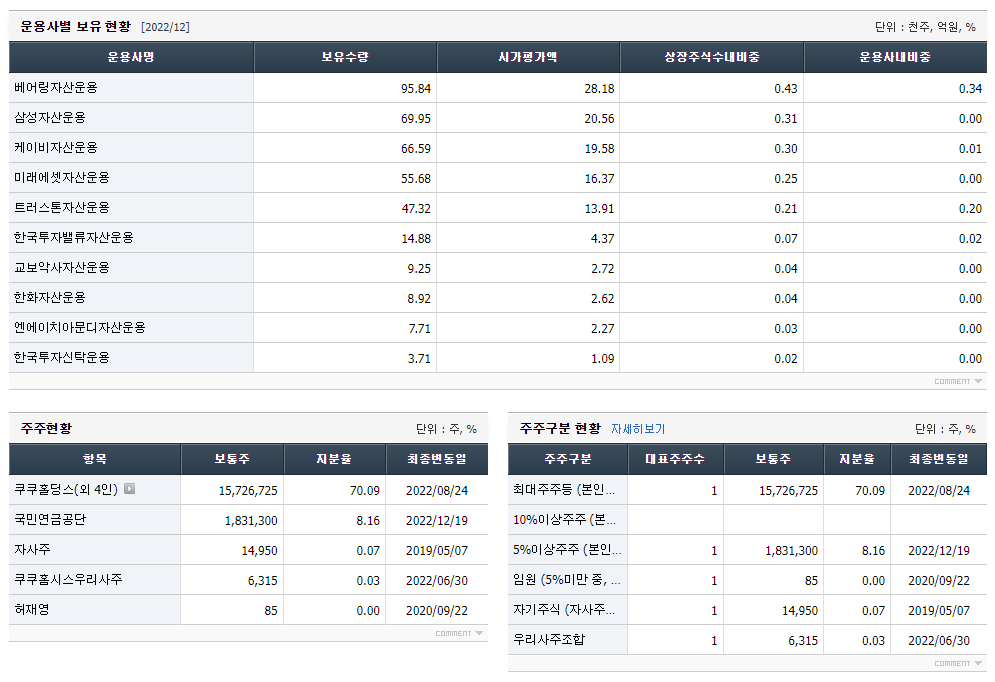The image size is (995, 682).
Task: Click the 운용사별 보유 현황 section title
Action: [x=76, y=27]
